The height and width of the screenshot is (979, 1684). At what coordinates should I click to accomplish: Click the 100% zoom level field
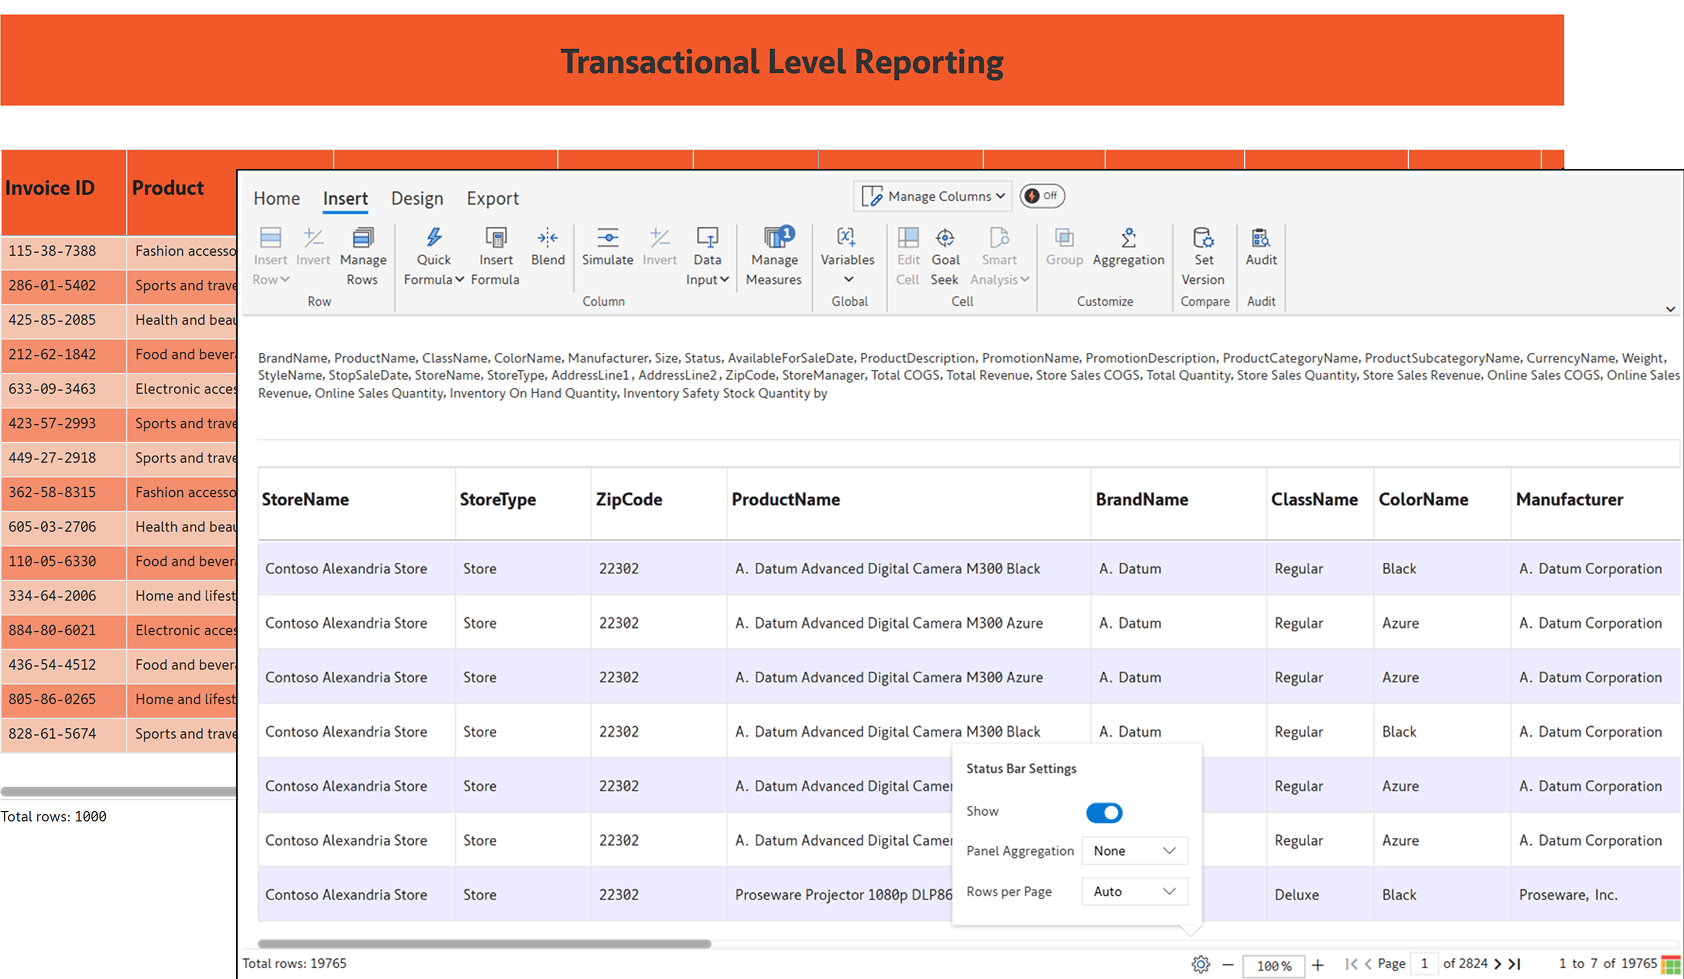click(x=1273, y=965)
